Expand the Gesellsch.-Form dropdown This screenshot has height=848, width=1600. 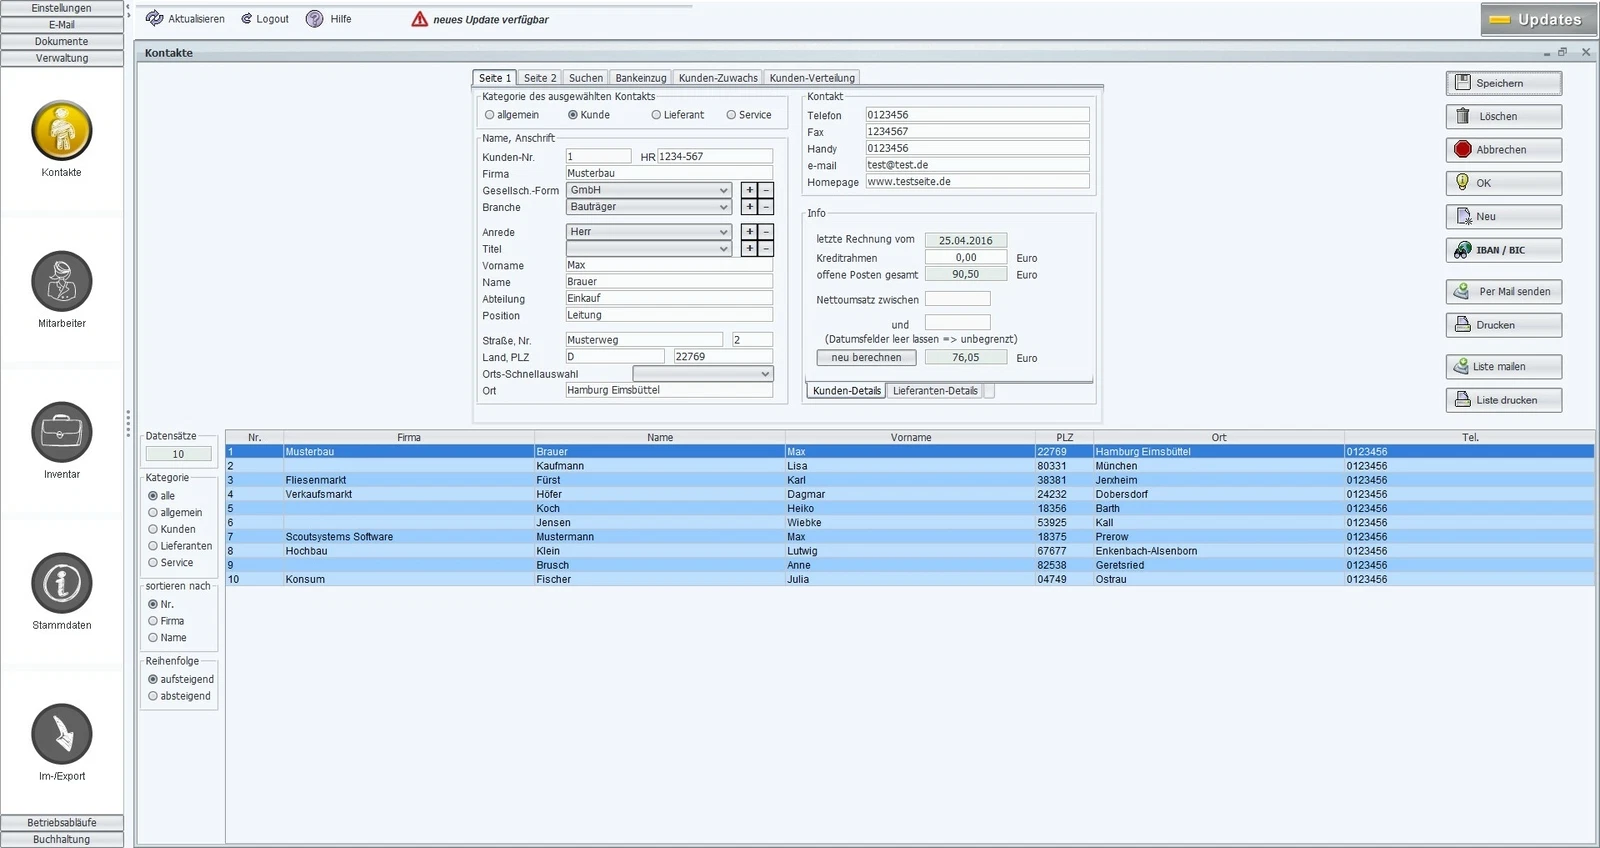click(x=724, y=190)
